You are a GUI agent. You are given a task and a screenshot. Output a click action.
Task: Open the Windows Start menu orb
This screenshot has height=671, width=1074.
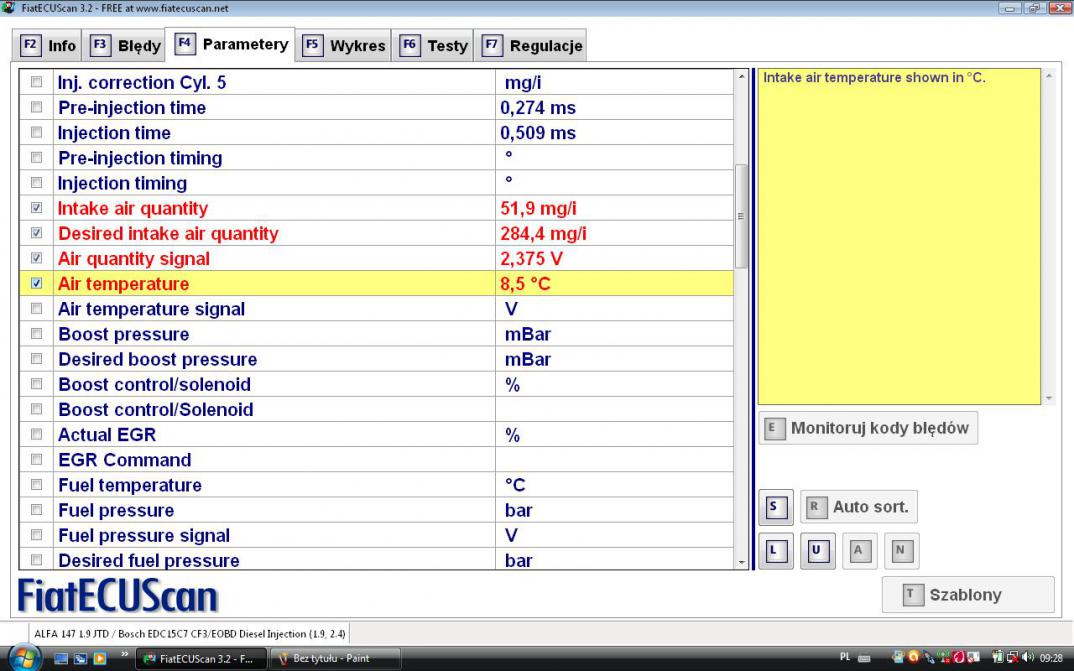tap(22, 658)
